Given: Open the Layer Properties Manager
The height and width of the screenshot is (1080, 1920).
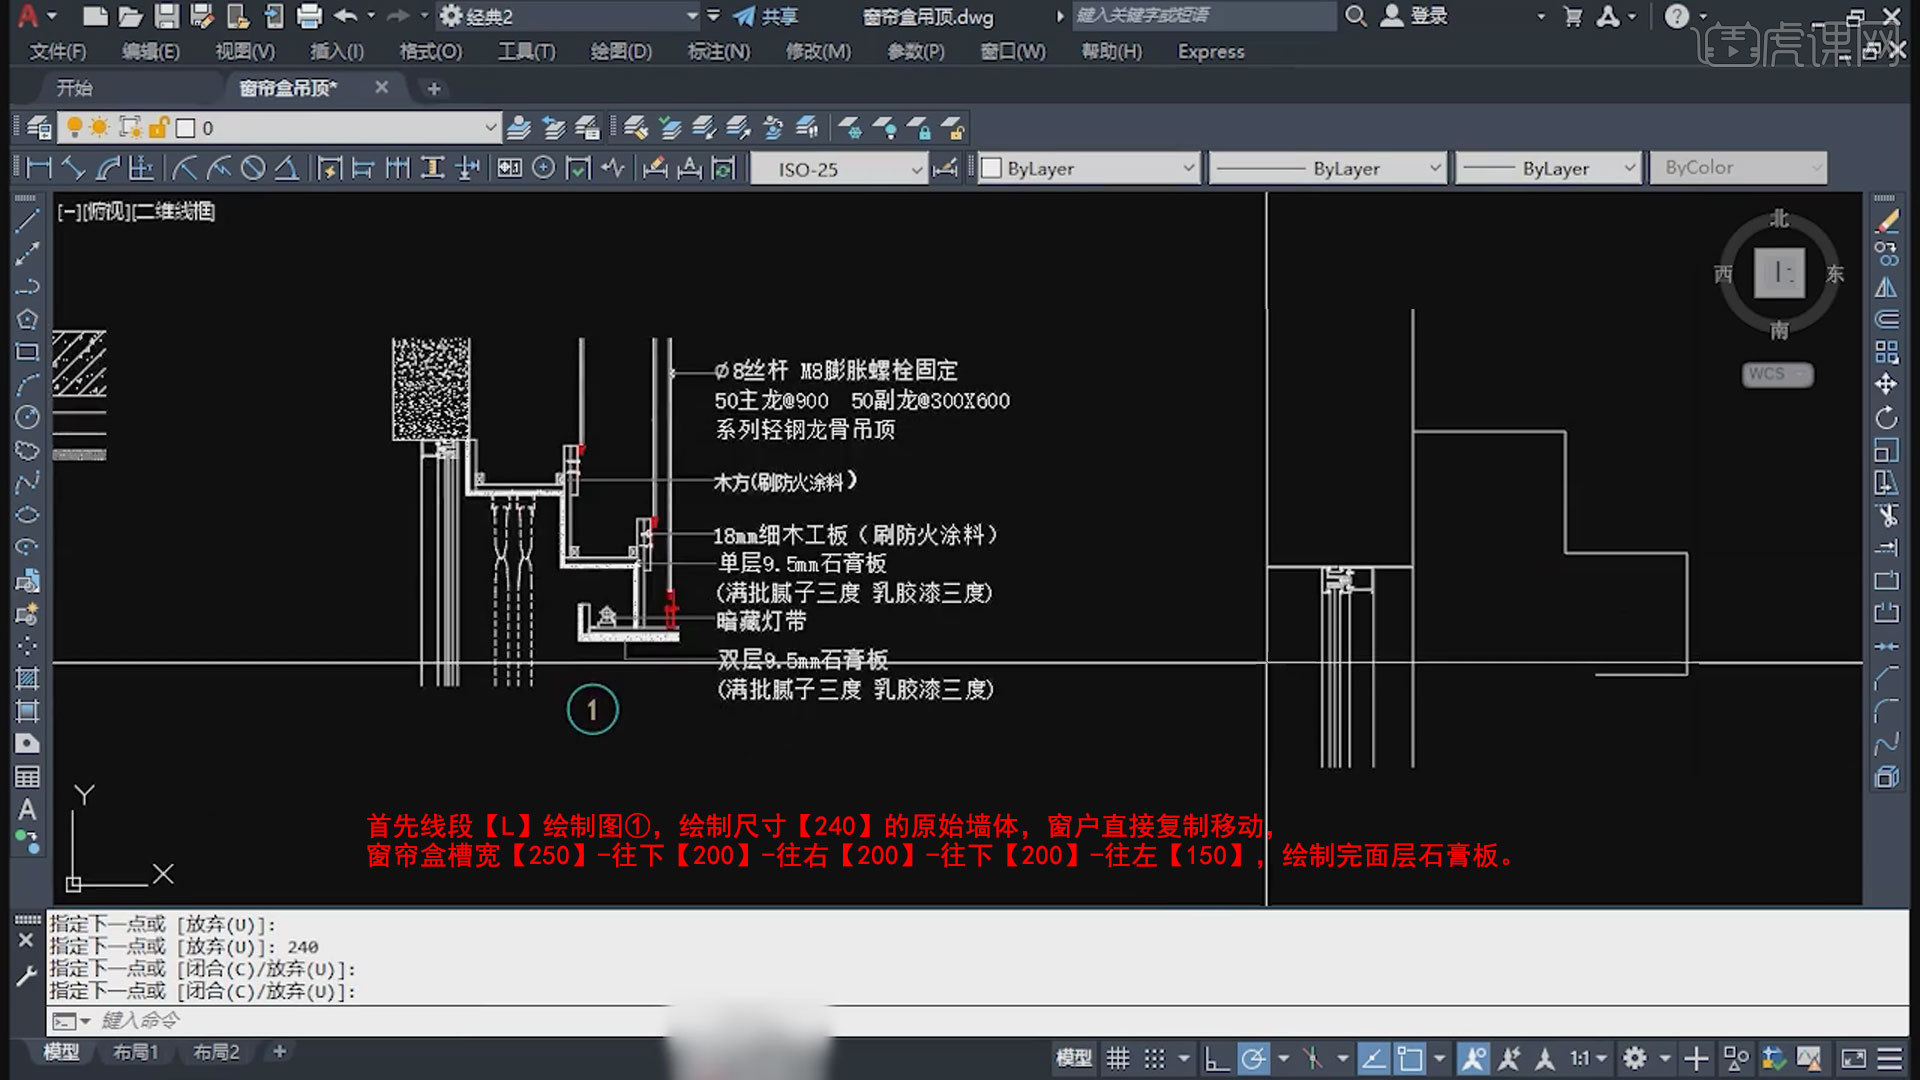Looking at the screenshot, I should [x=39, y=128].
